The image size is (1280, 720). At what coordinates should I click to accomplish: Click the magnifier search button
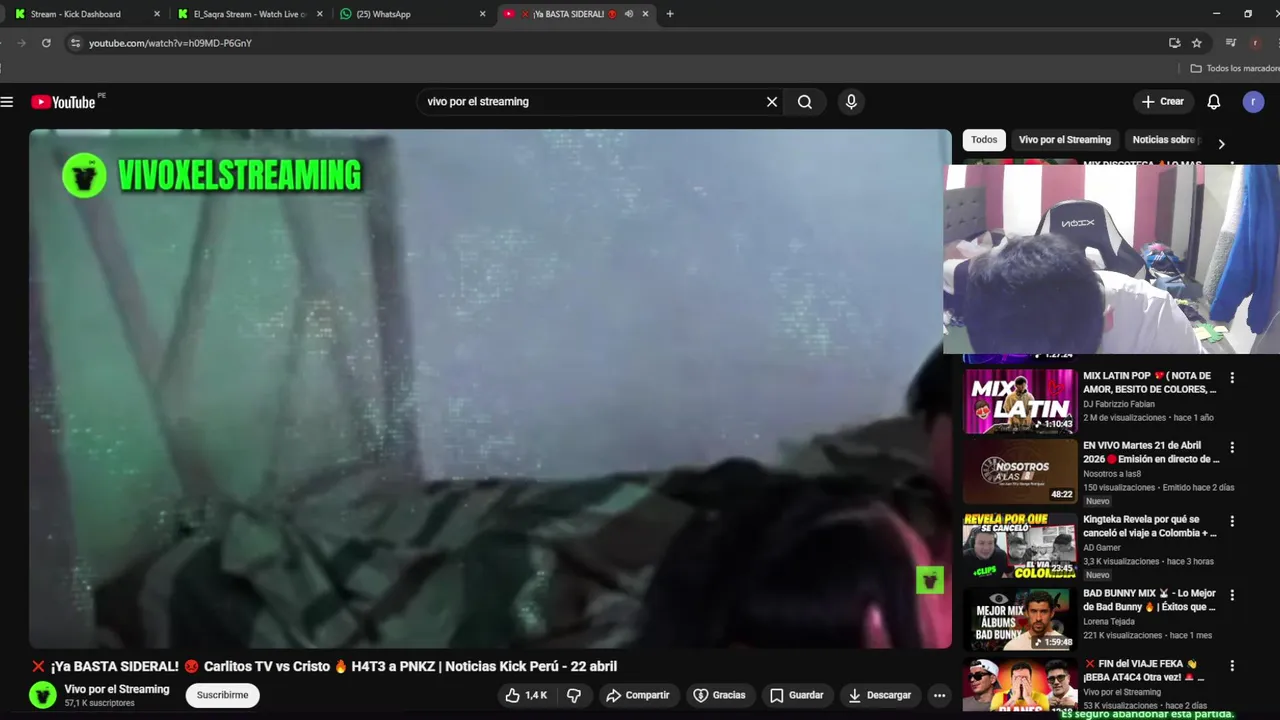coord(805,102)
